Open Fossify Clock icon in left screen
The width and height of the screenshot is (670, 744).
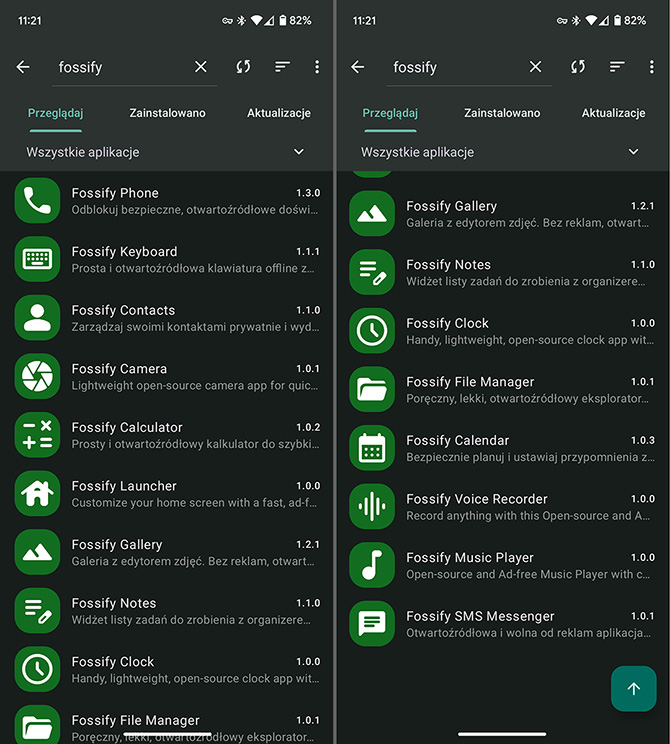pyautogui.click(x=37, y=669)
